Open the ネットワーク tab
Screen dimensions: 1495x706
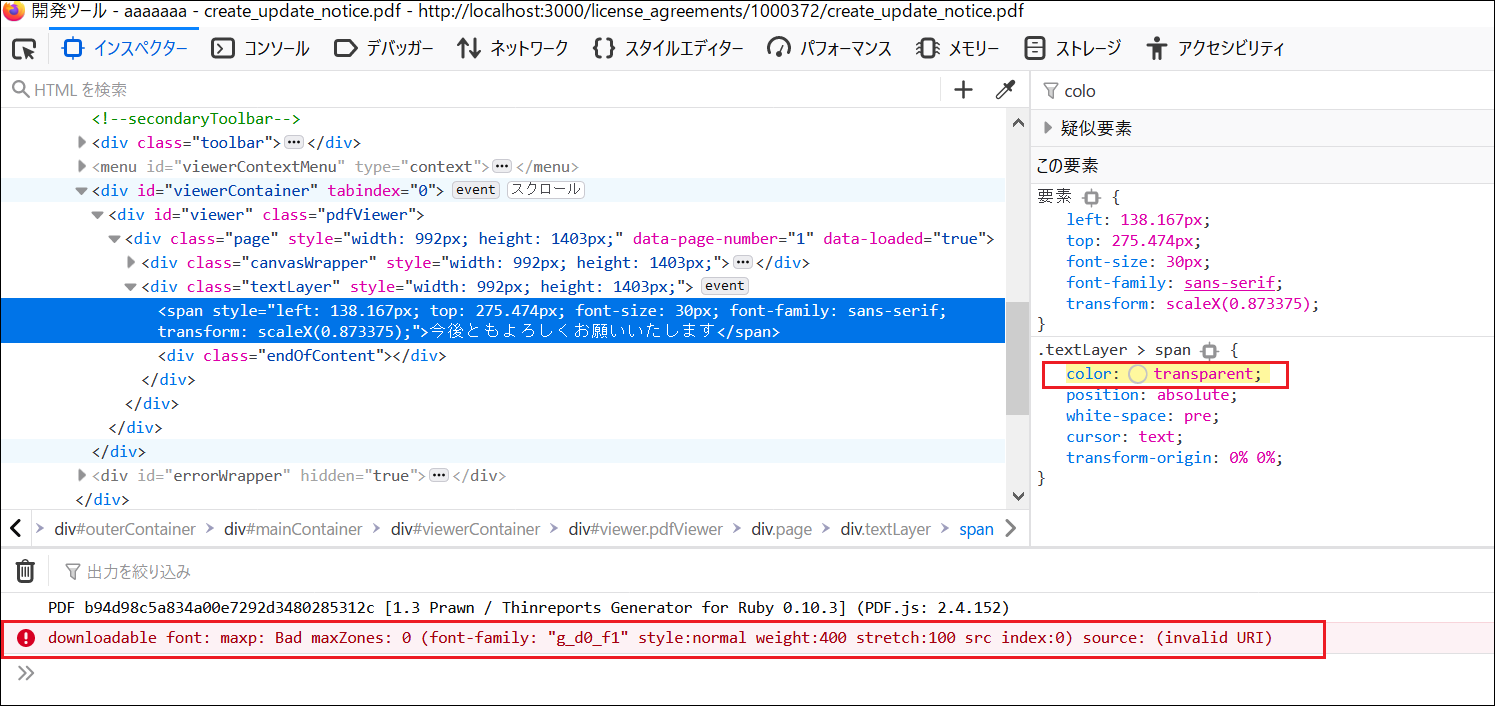[513, 47]
